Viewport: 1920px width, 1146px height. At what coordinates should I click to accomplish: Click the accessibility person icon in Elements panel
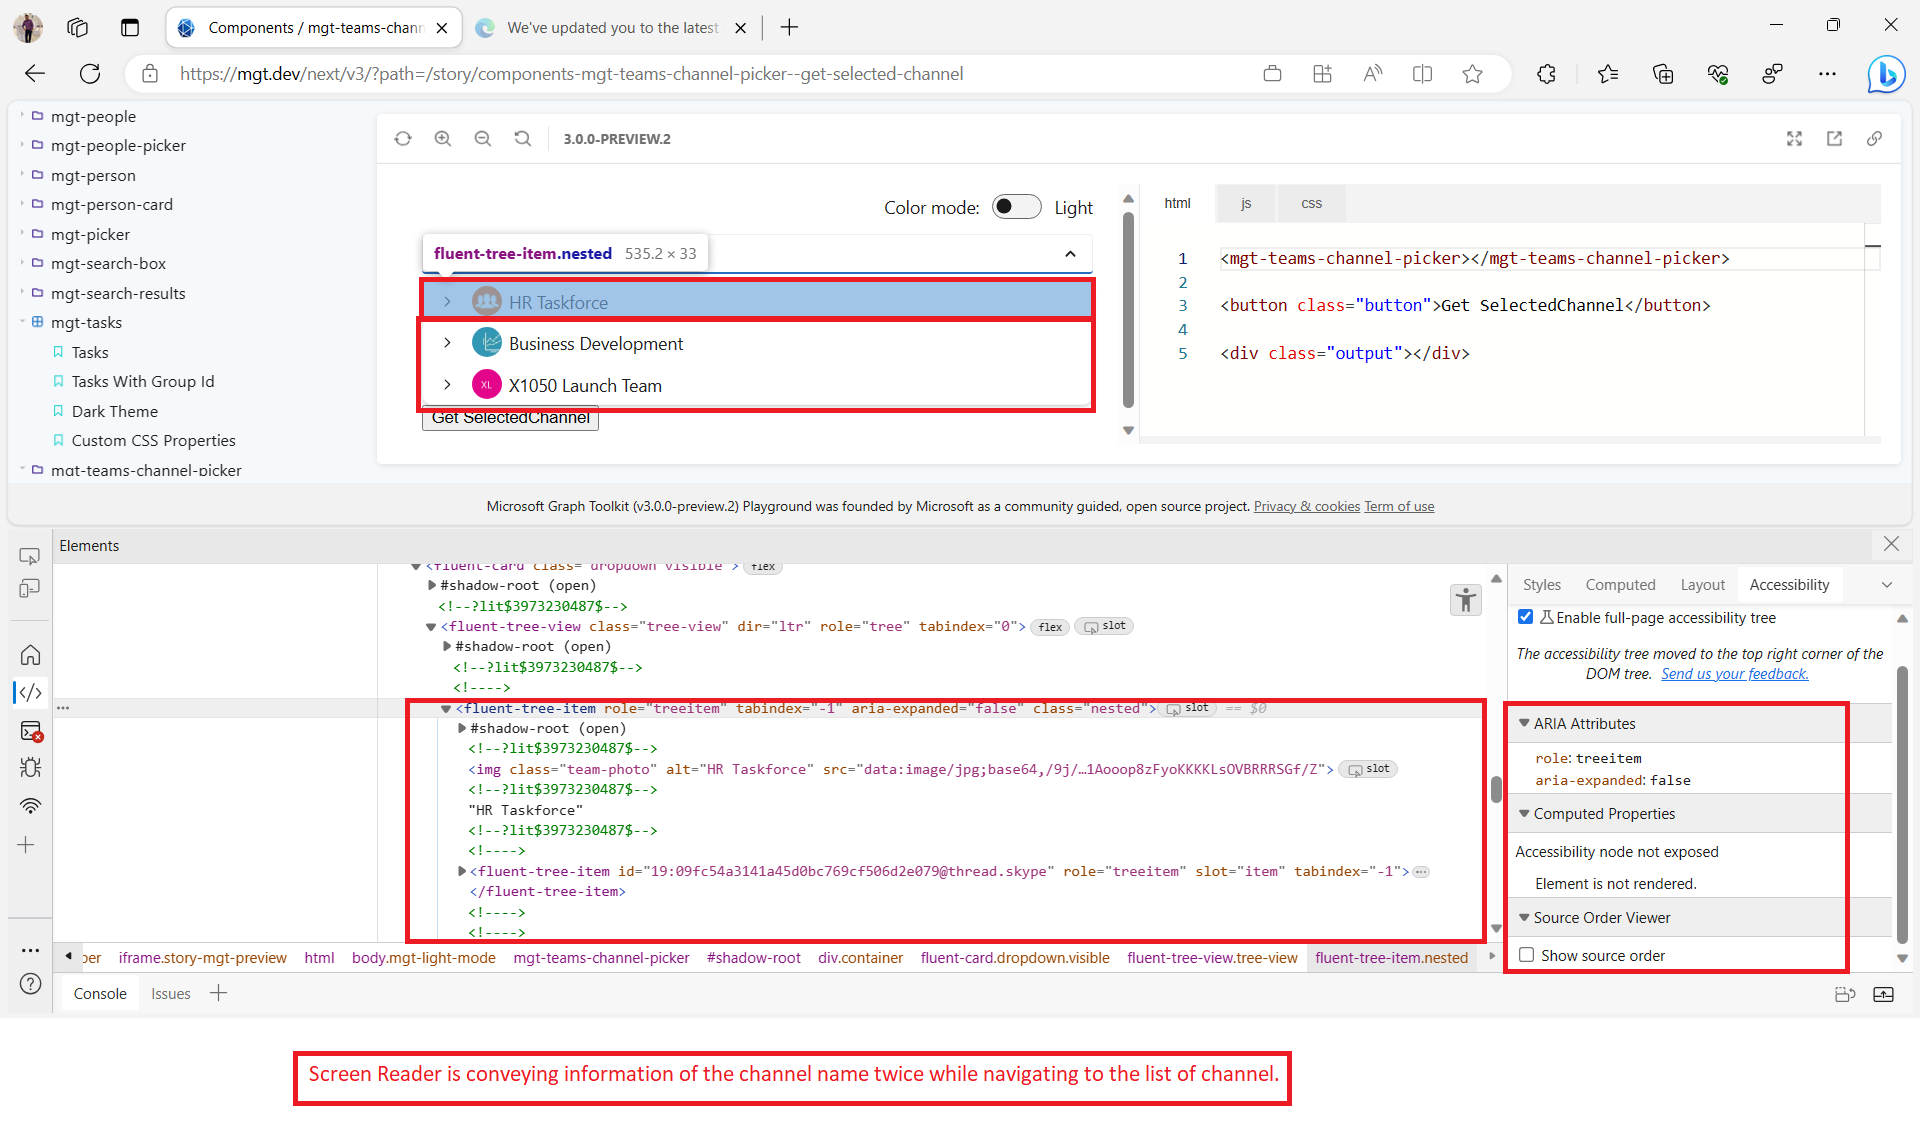[1465, 600]
